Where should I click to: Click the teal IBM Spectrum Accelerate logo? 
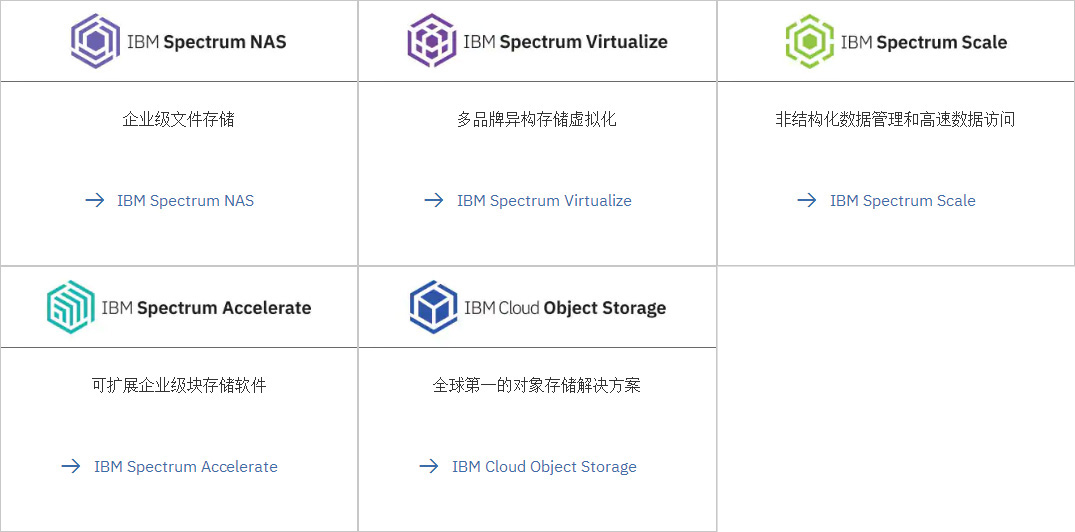point(71,307)
